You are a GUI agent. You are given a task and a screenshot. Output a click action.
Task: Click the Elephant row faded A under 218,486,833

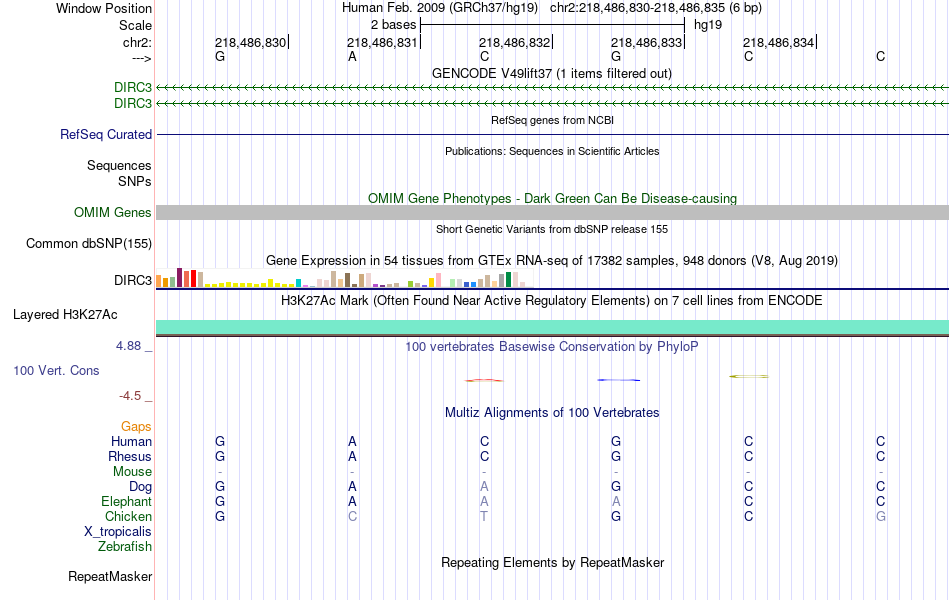616,501
